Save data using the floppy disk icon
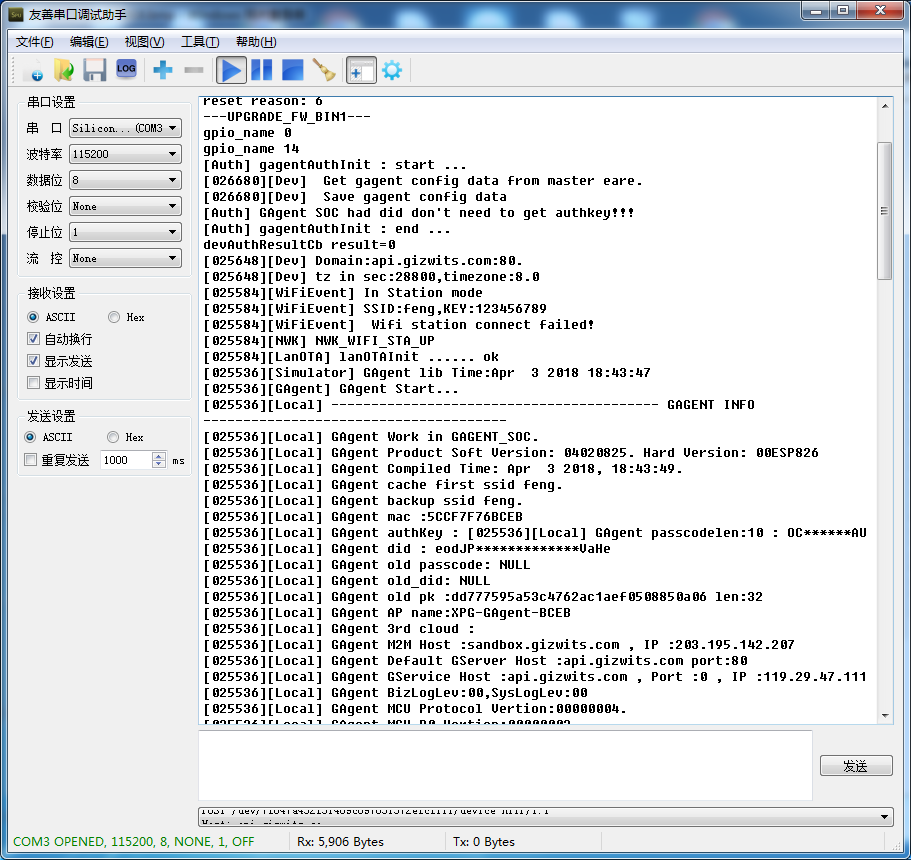Viewport: 911px width, 860px height. click(94, 69)
